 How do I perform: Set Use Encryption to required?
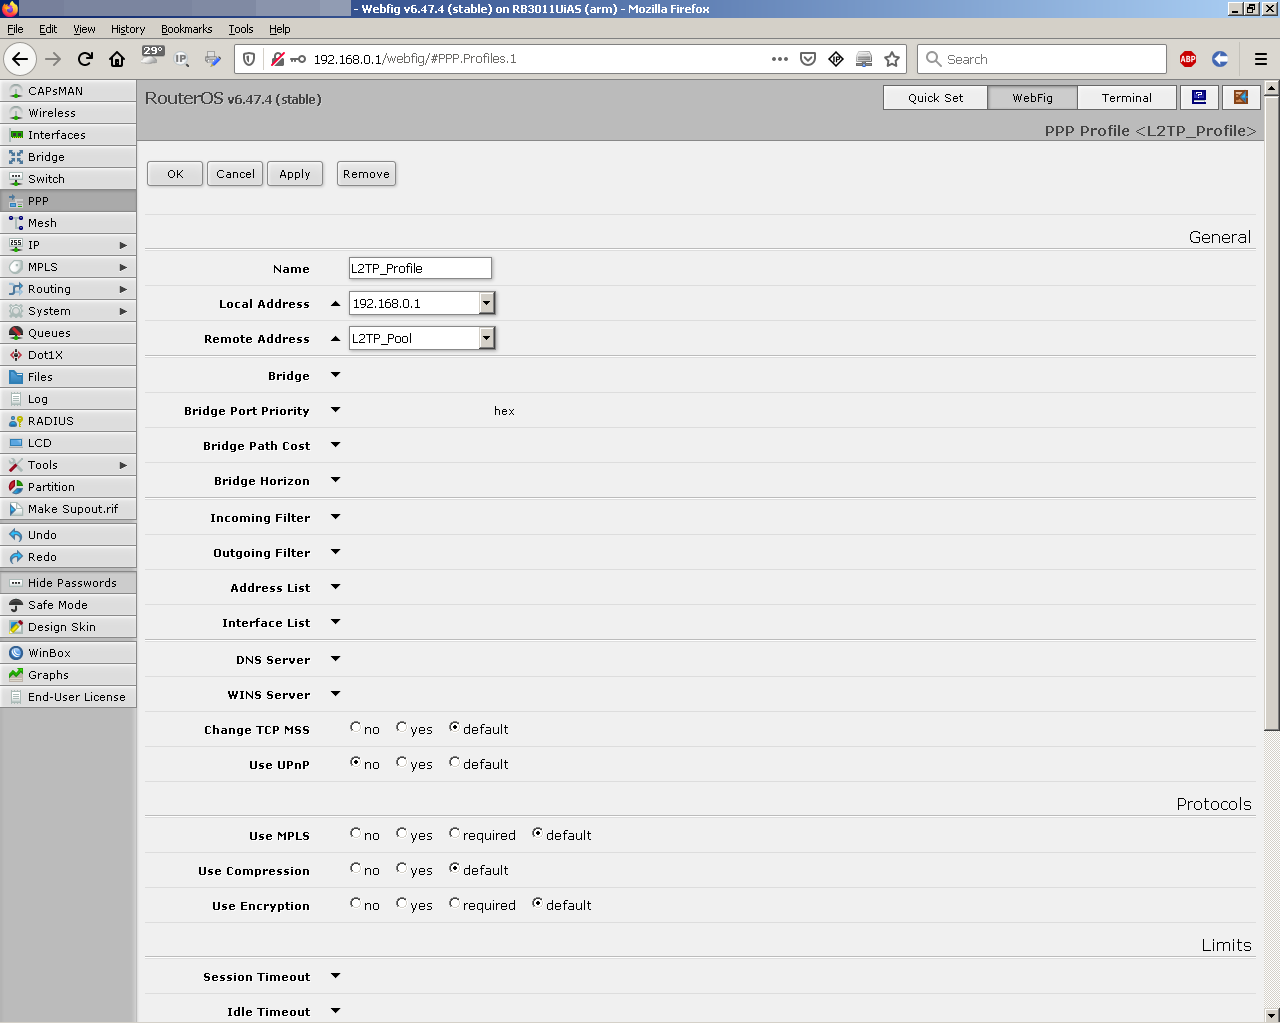pos(454,904)
